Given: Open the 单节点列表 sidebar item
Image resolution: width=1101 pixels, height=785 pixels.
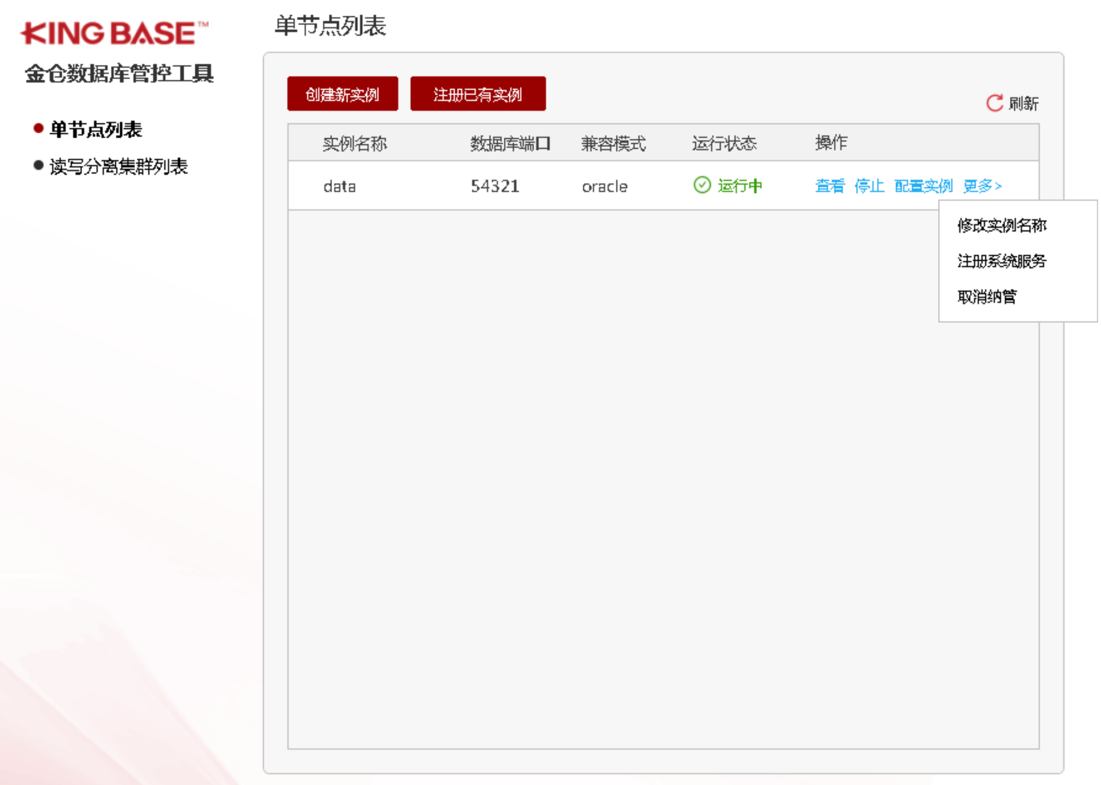Looking at the screenshot, I should tap(95, 130).
